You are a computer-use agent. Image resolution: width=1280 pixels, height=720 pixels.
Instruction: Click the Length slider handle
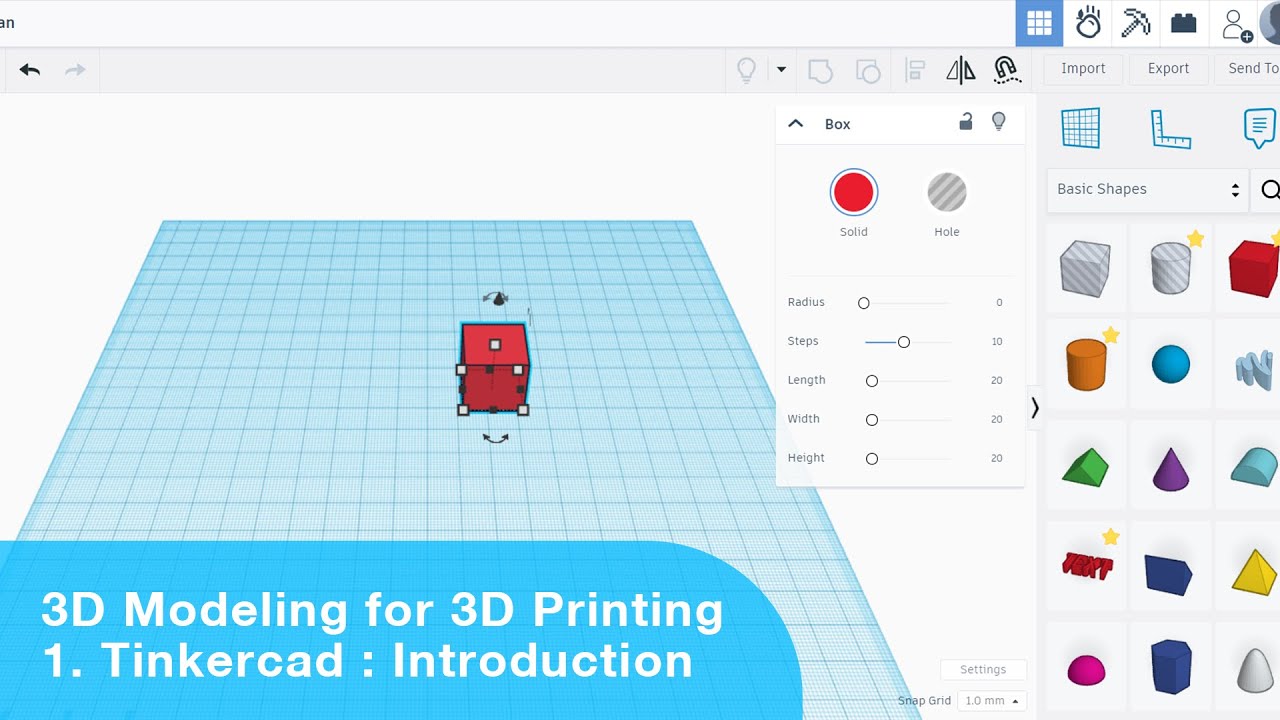(872, 381)
